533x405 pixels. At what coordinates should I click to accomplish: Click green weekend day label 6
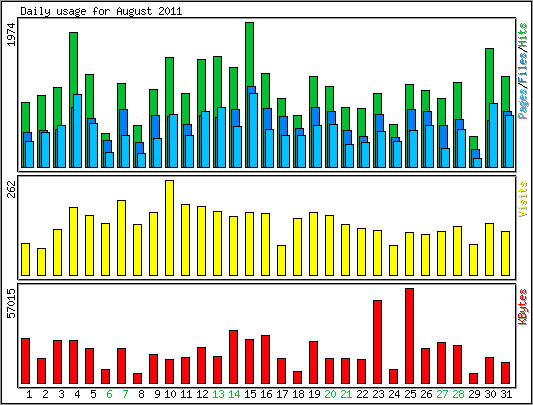pyautogui.click(x=109, y=394)
